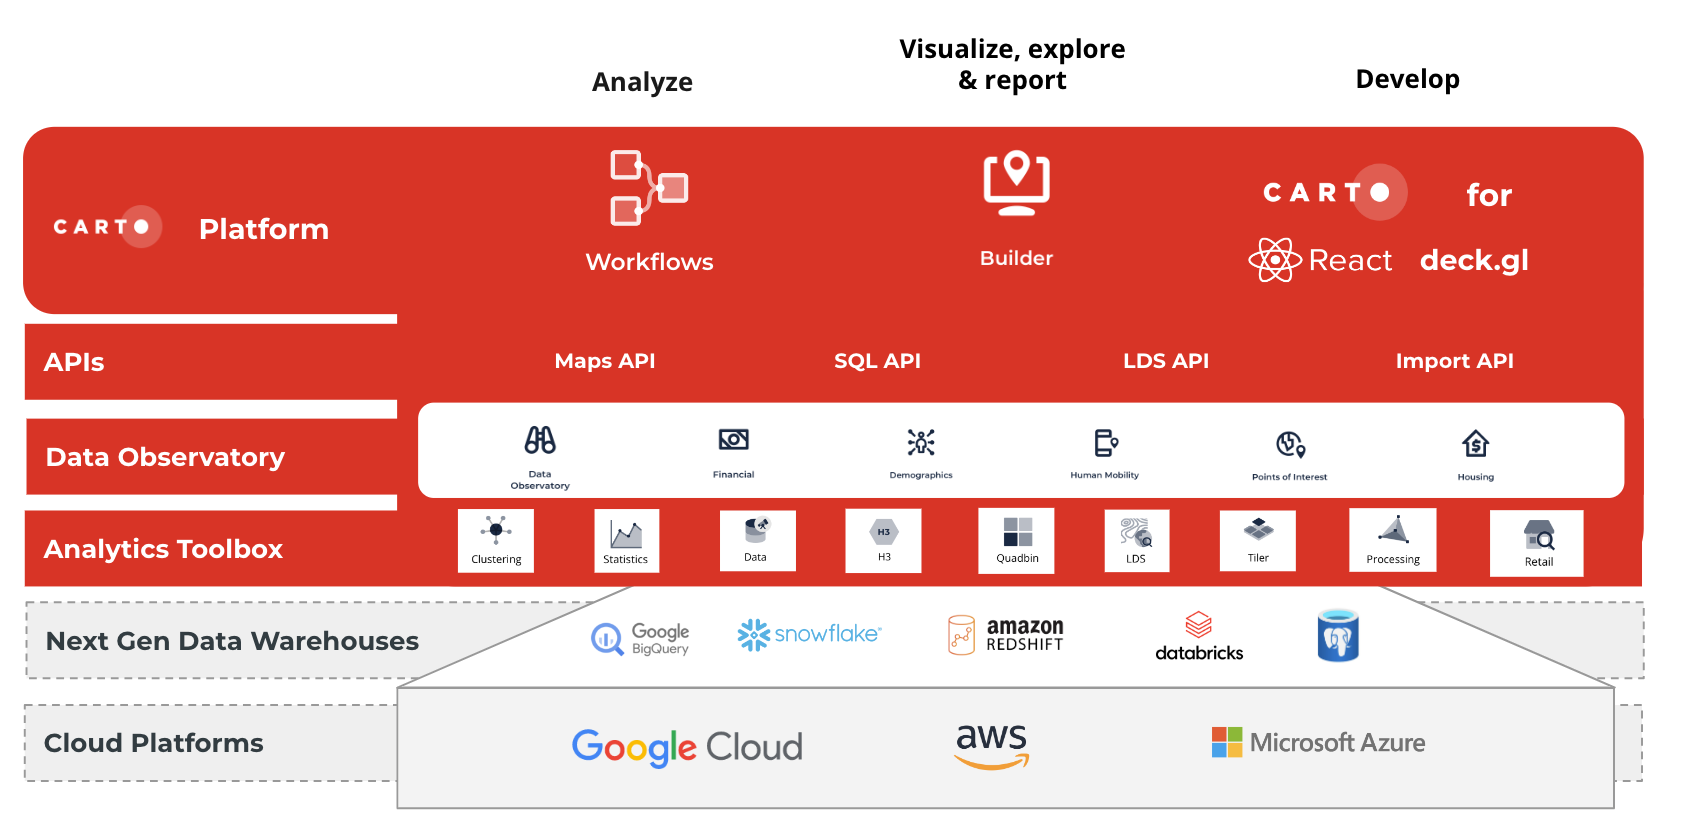Select the Data Observatory binoculars icon
Viewport: 1684px width, 824px height.
(x=540, y=440)
